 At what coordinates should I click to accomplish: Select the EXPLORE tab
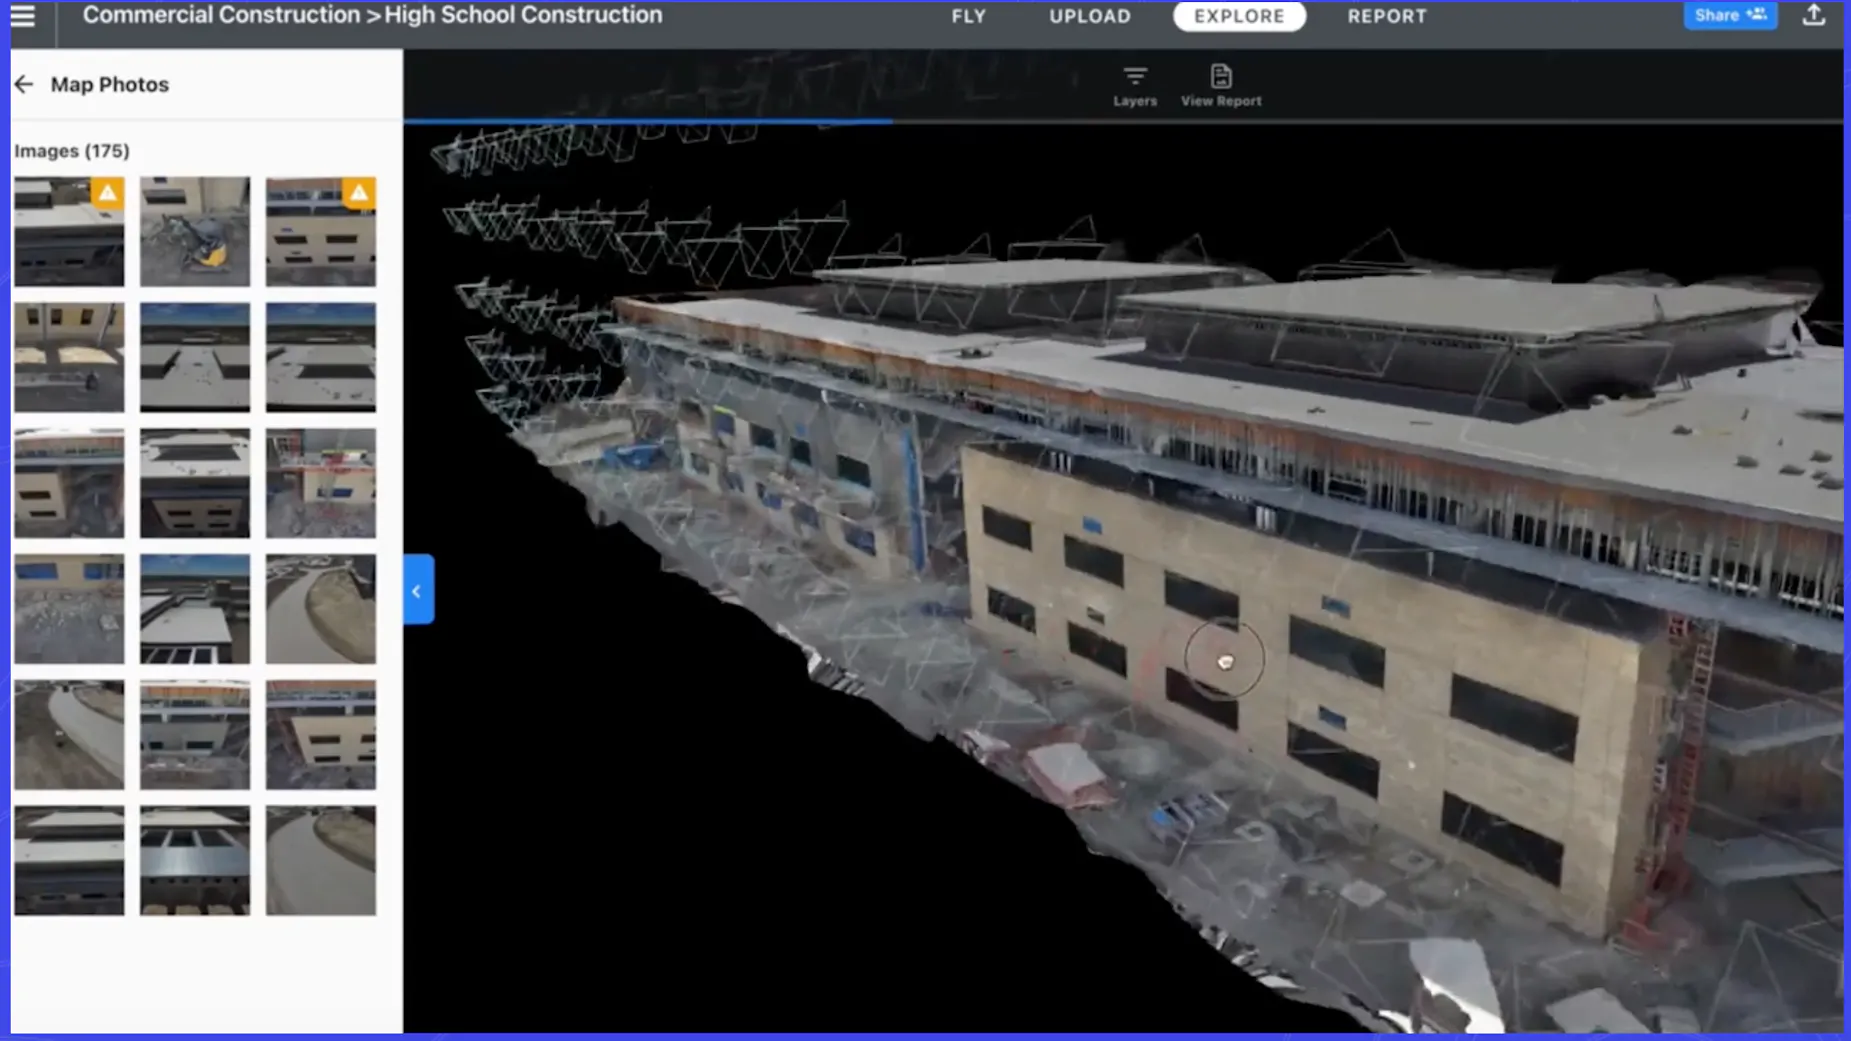tap(1239, 15)
